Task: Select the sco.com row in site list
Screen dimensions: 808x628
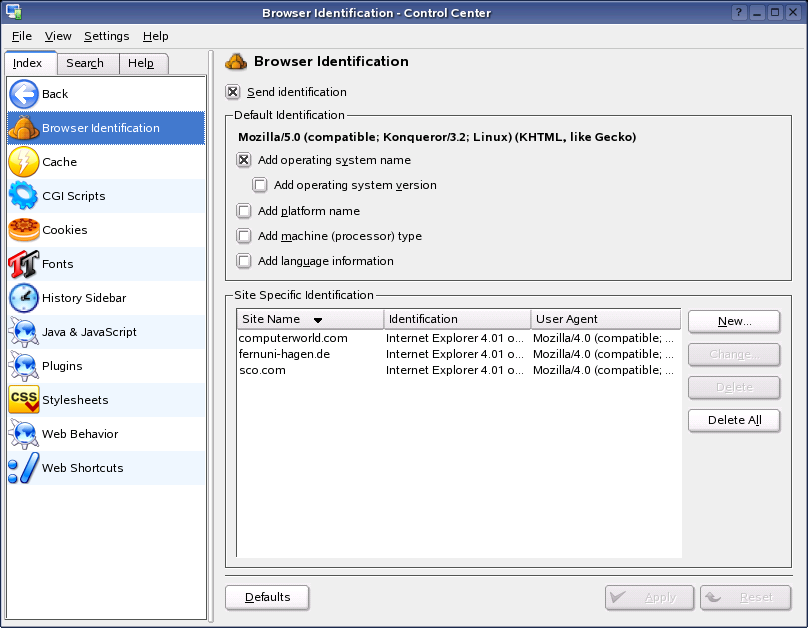Action: [x=262, y=370]
